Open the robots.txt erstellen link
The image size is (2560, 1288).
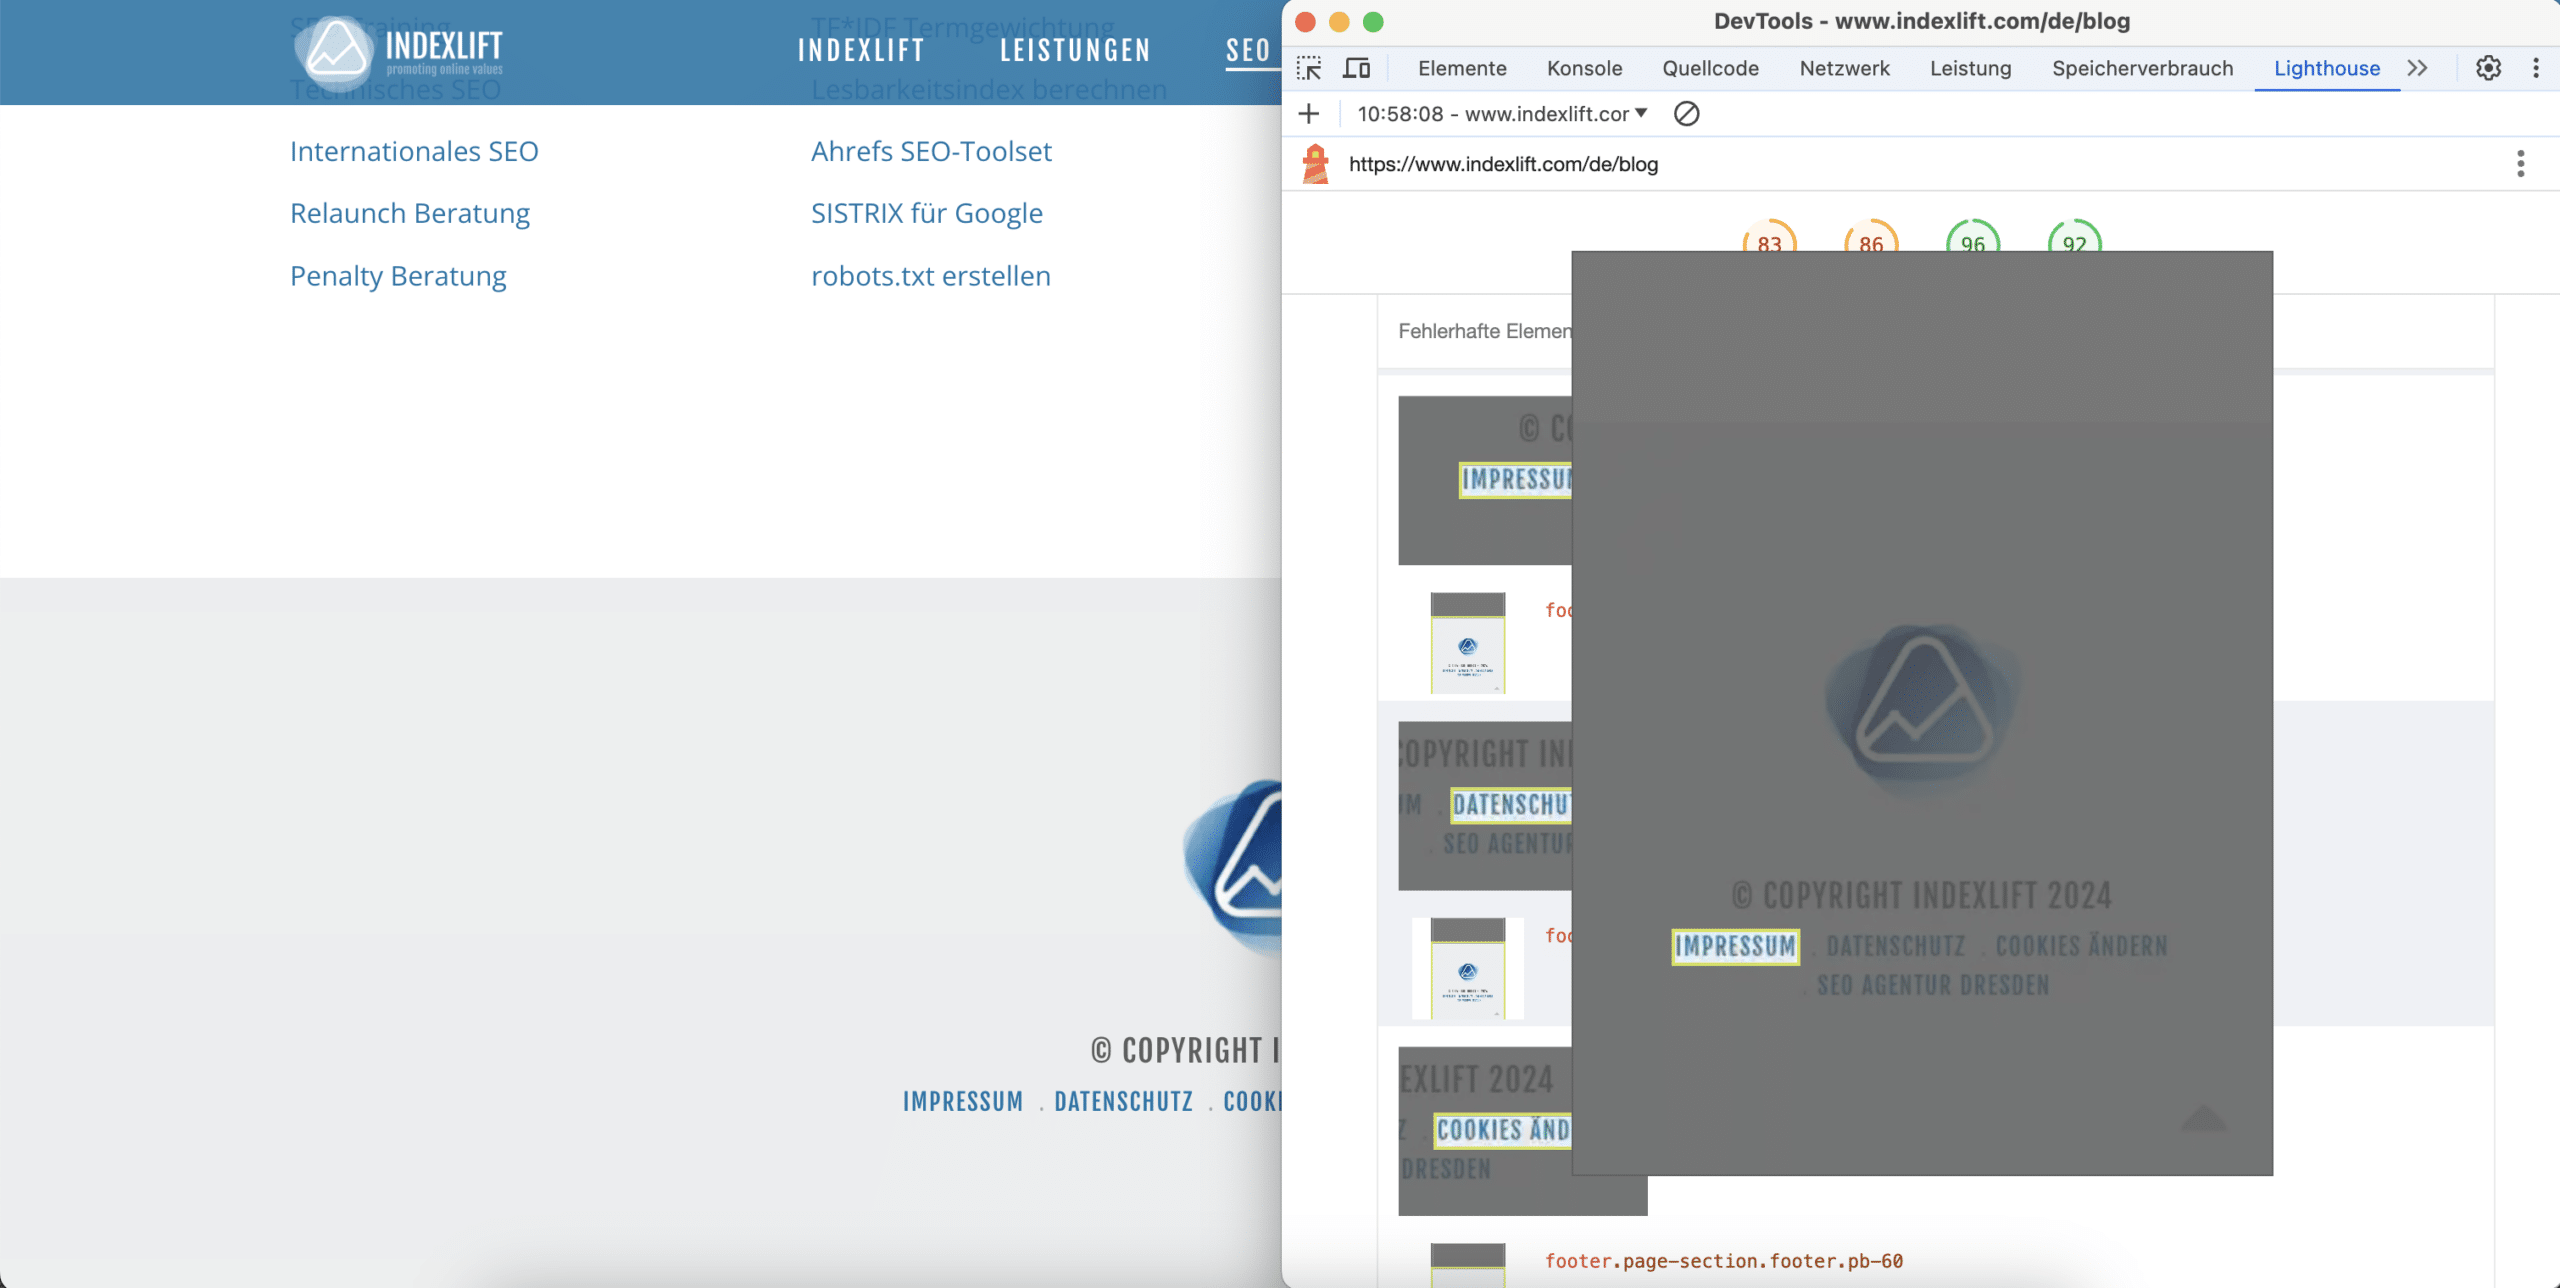tap(931, 276)
